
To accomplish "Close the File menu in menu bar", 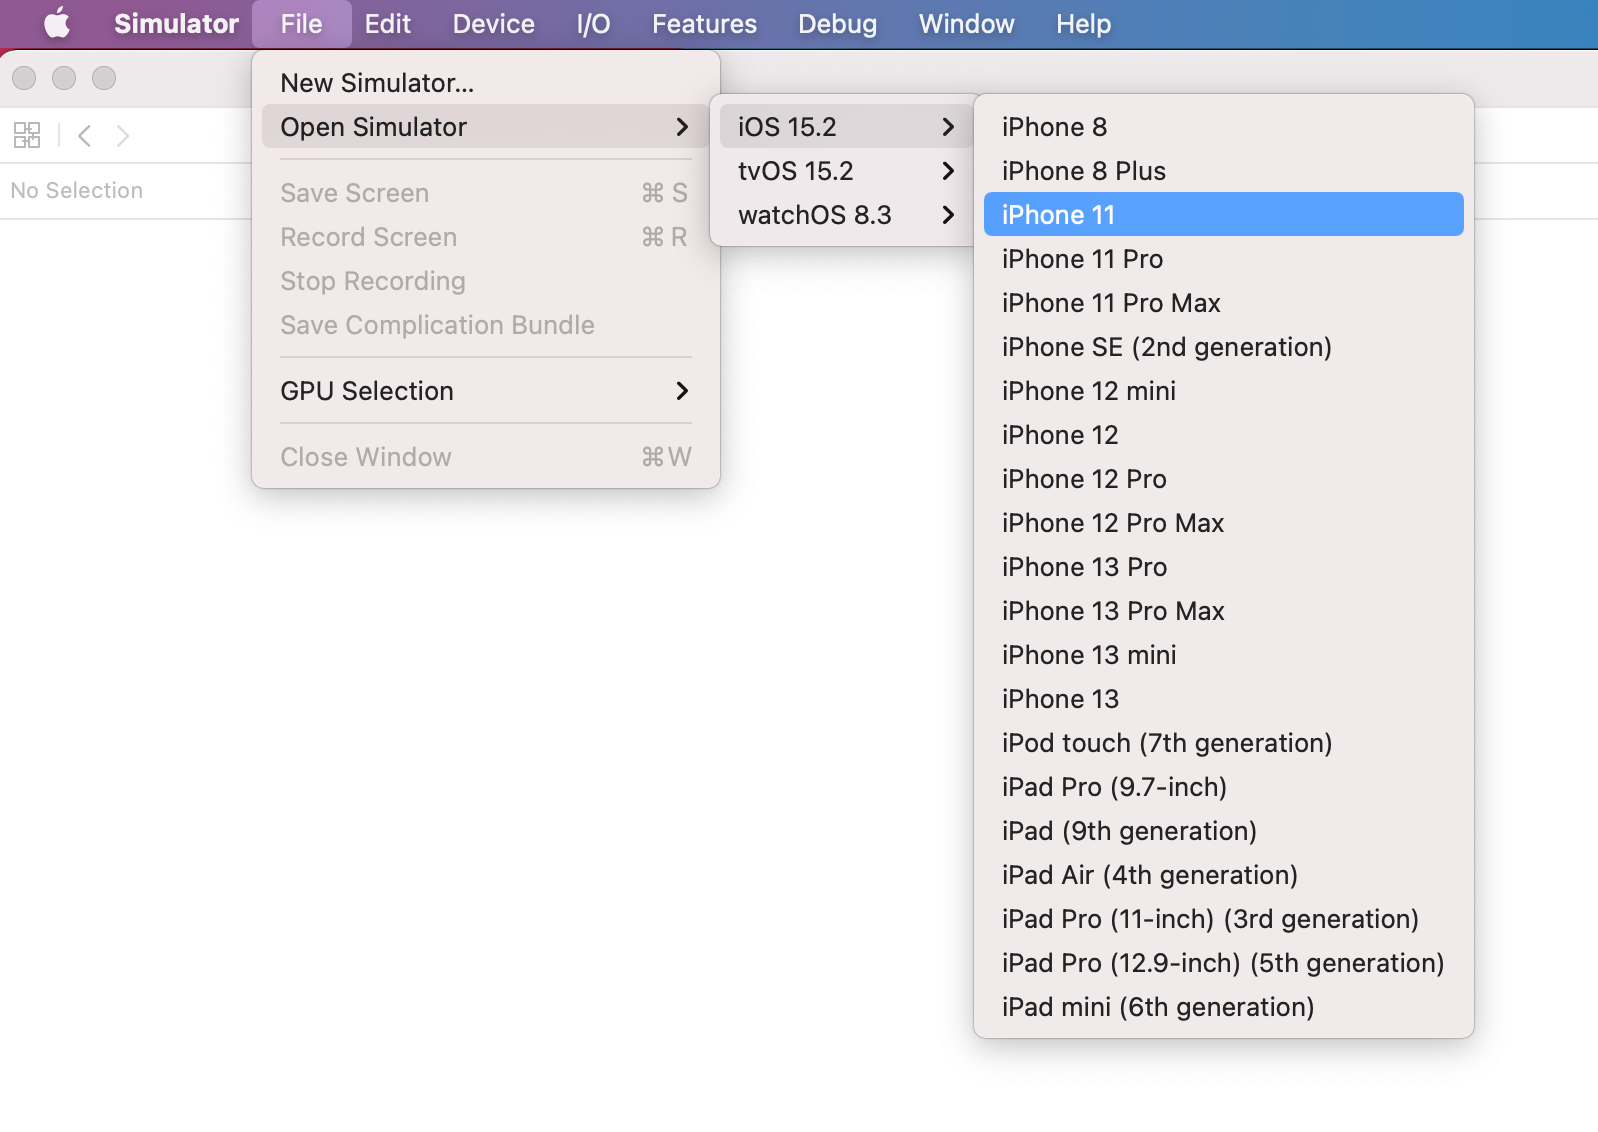I will pyautogui.click(x=301, y=23).
